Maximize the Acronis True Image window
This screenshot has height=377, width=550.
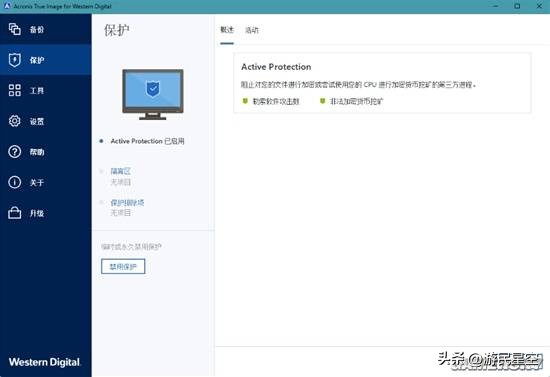coord(517,6)
